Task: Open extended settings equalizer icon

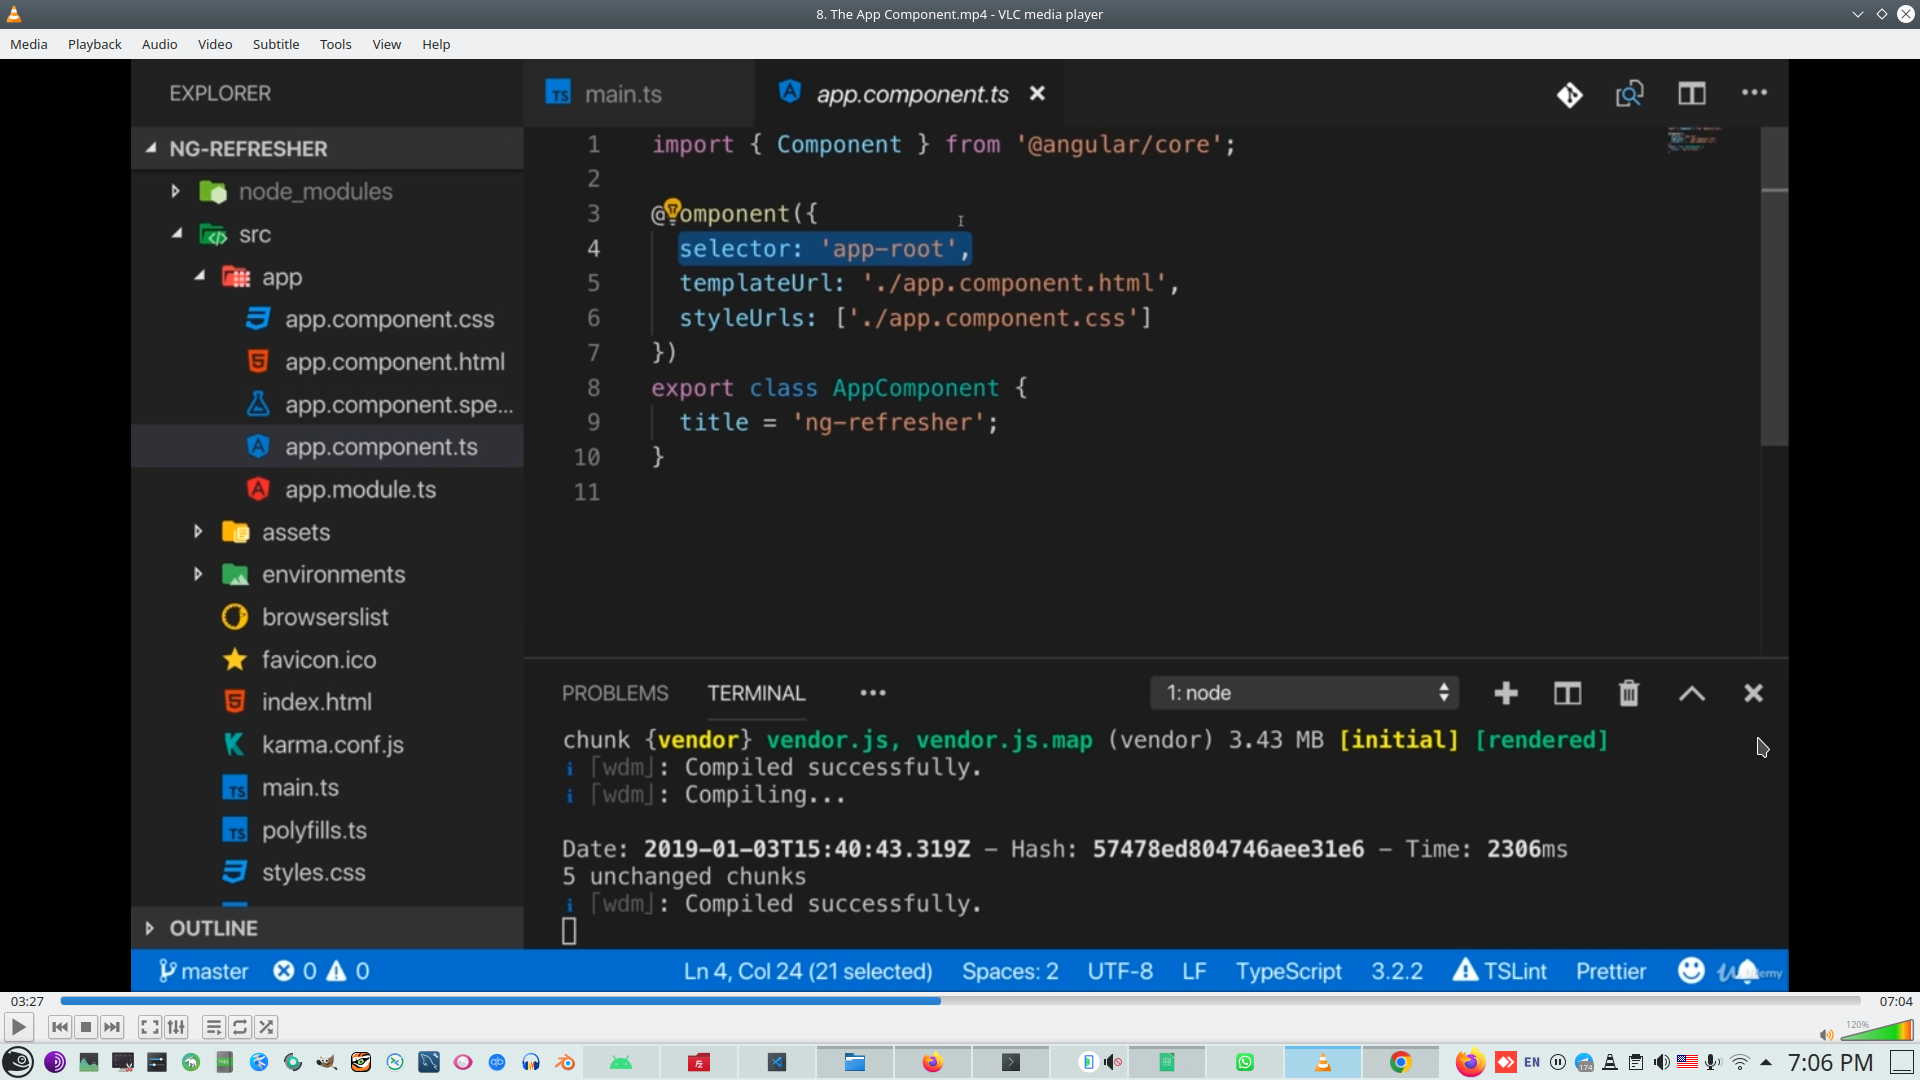Action: tap(177, 1027)
